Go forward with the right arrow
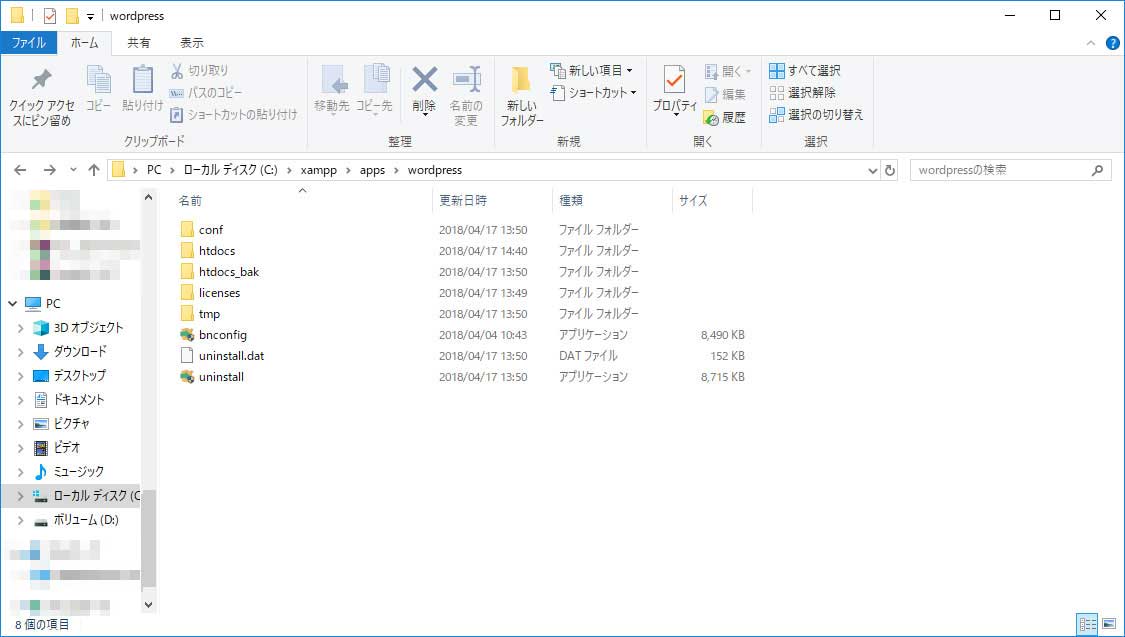Viewport: 1125px width, 637px height. coord(50,170)
